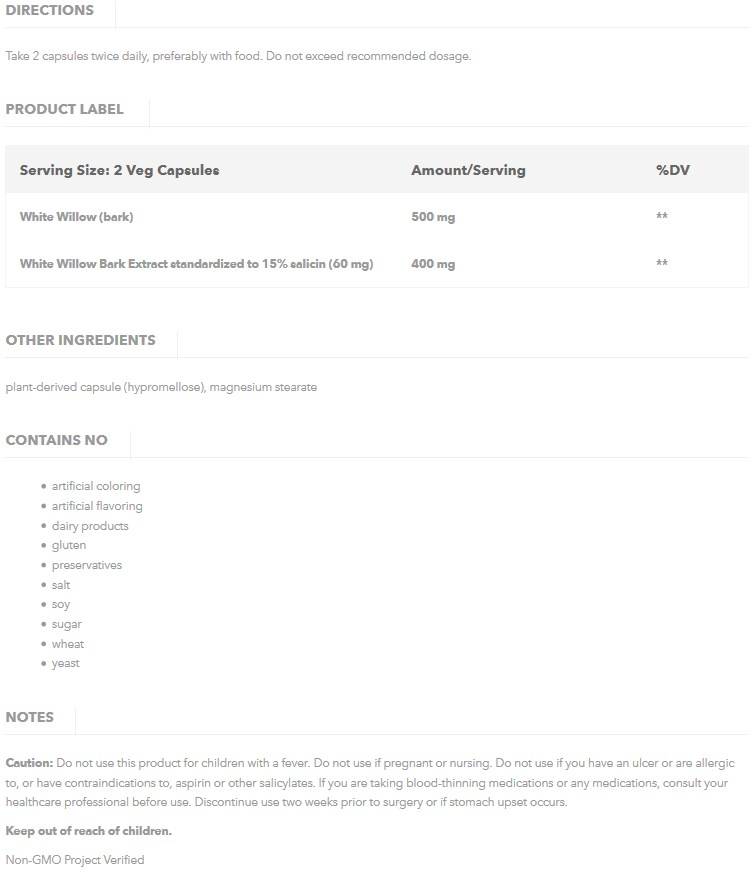
Task: Click 'Keep out of reach of children' text
Action: (x=88, y=831)
